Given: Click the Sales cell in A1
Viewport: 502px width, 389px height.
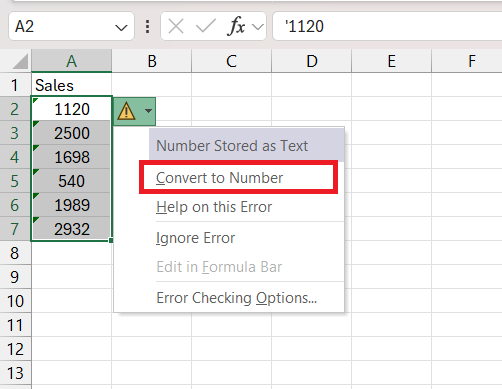Looking at the screenshot, I should [72, 85].
